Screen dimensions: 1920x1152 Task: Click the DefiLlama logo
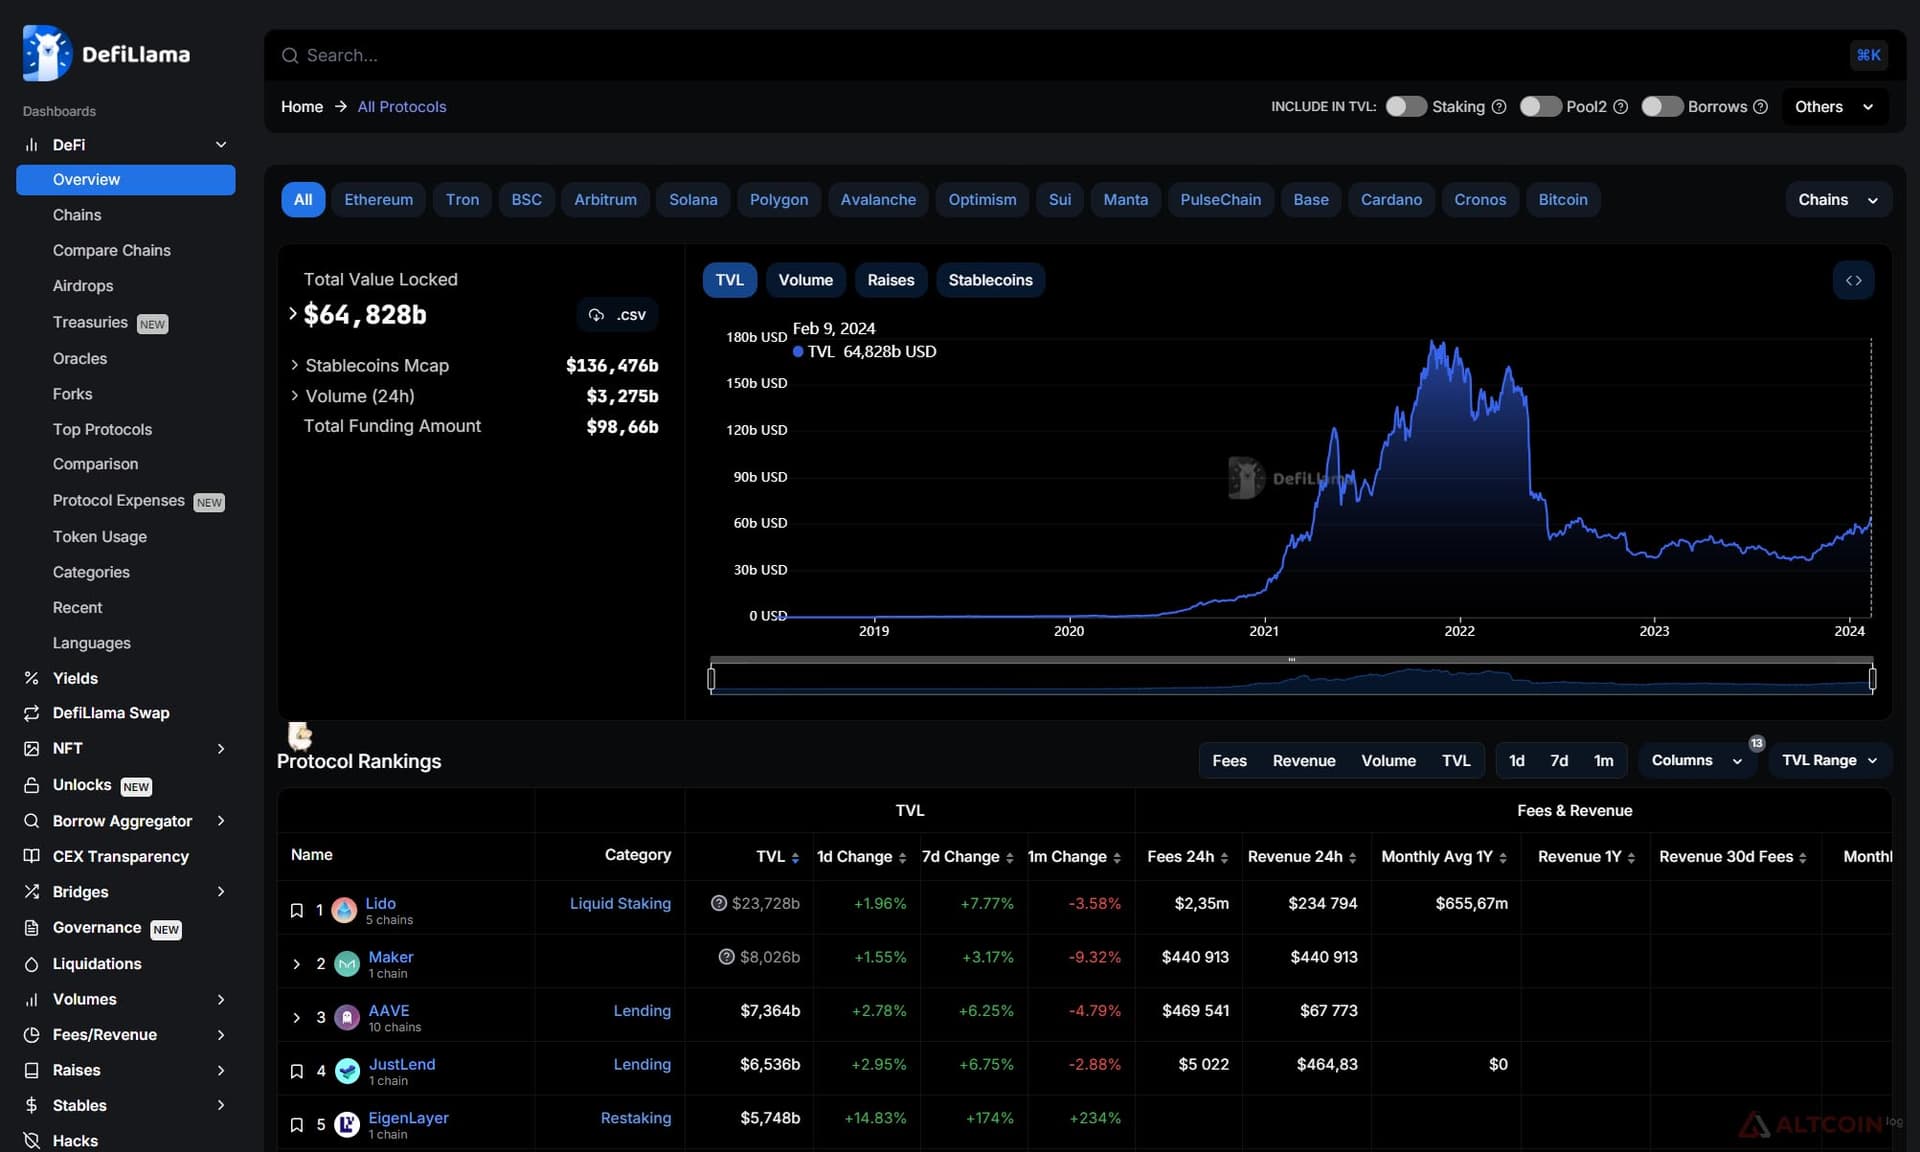[106, 54]
